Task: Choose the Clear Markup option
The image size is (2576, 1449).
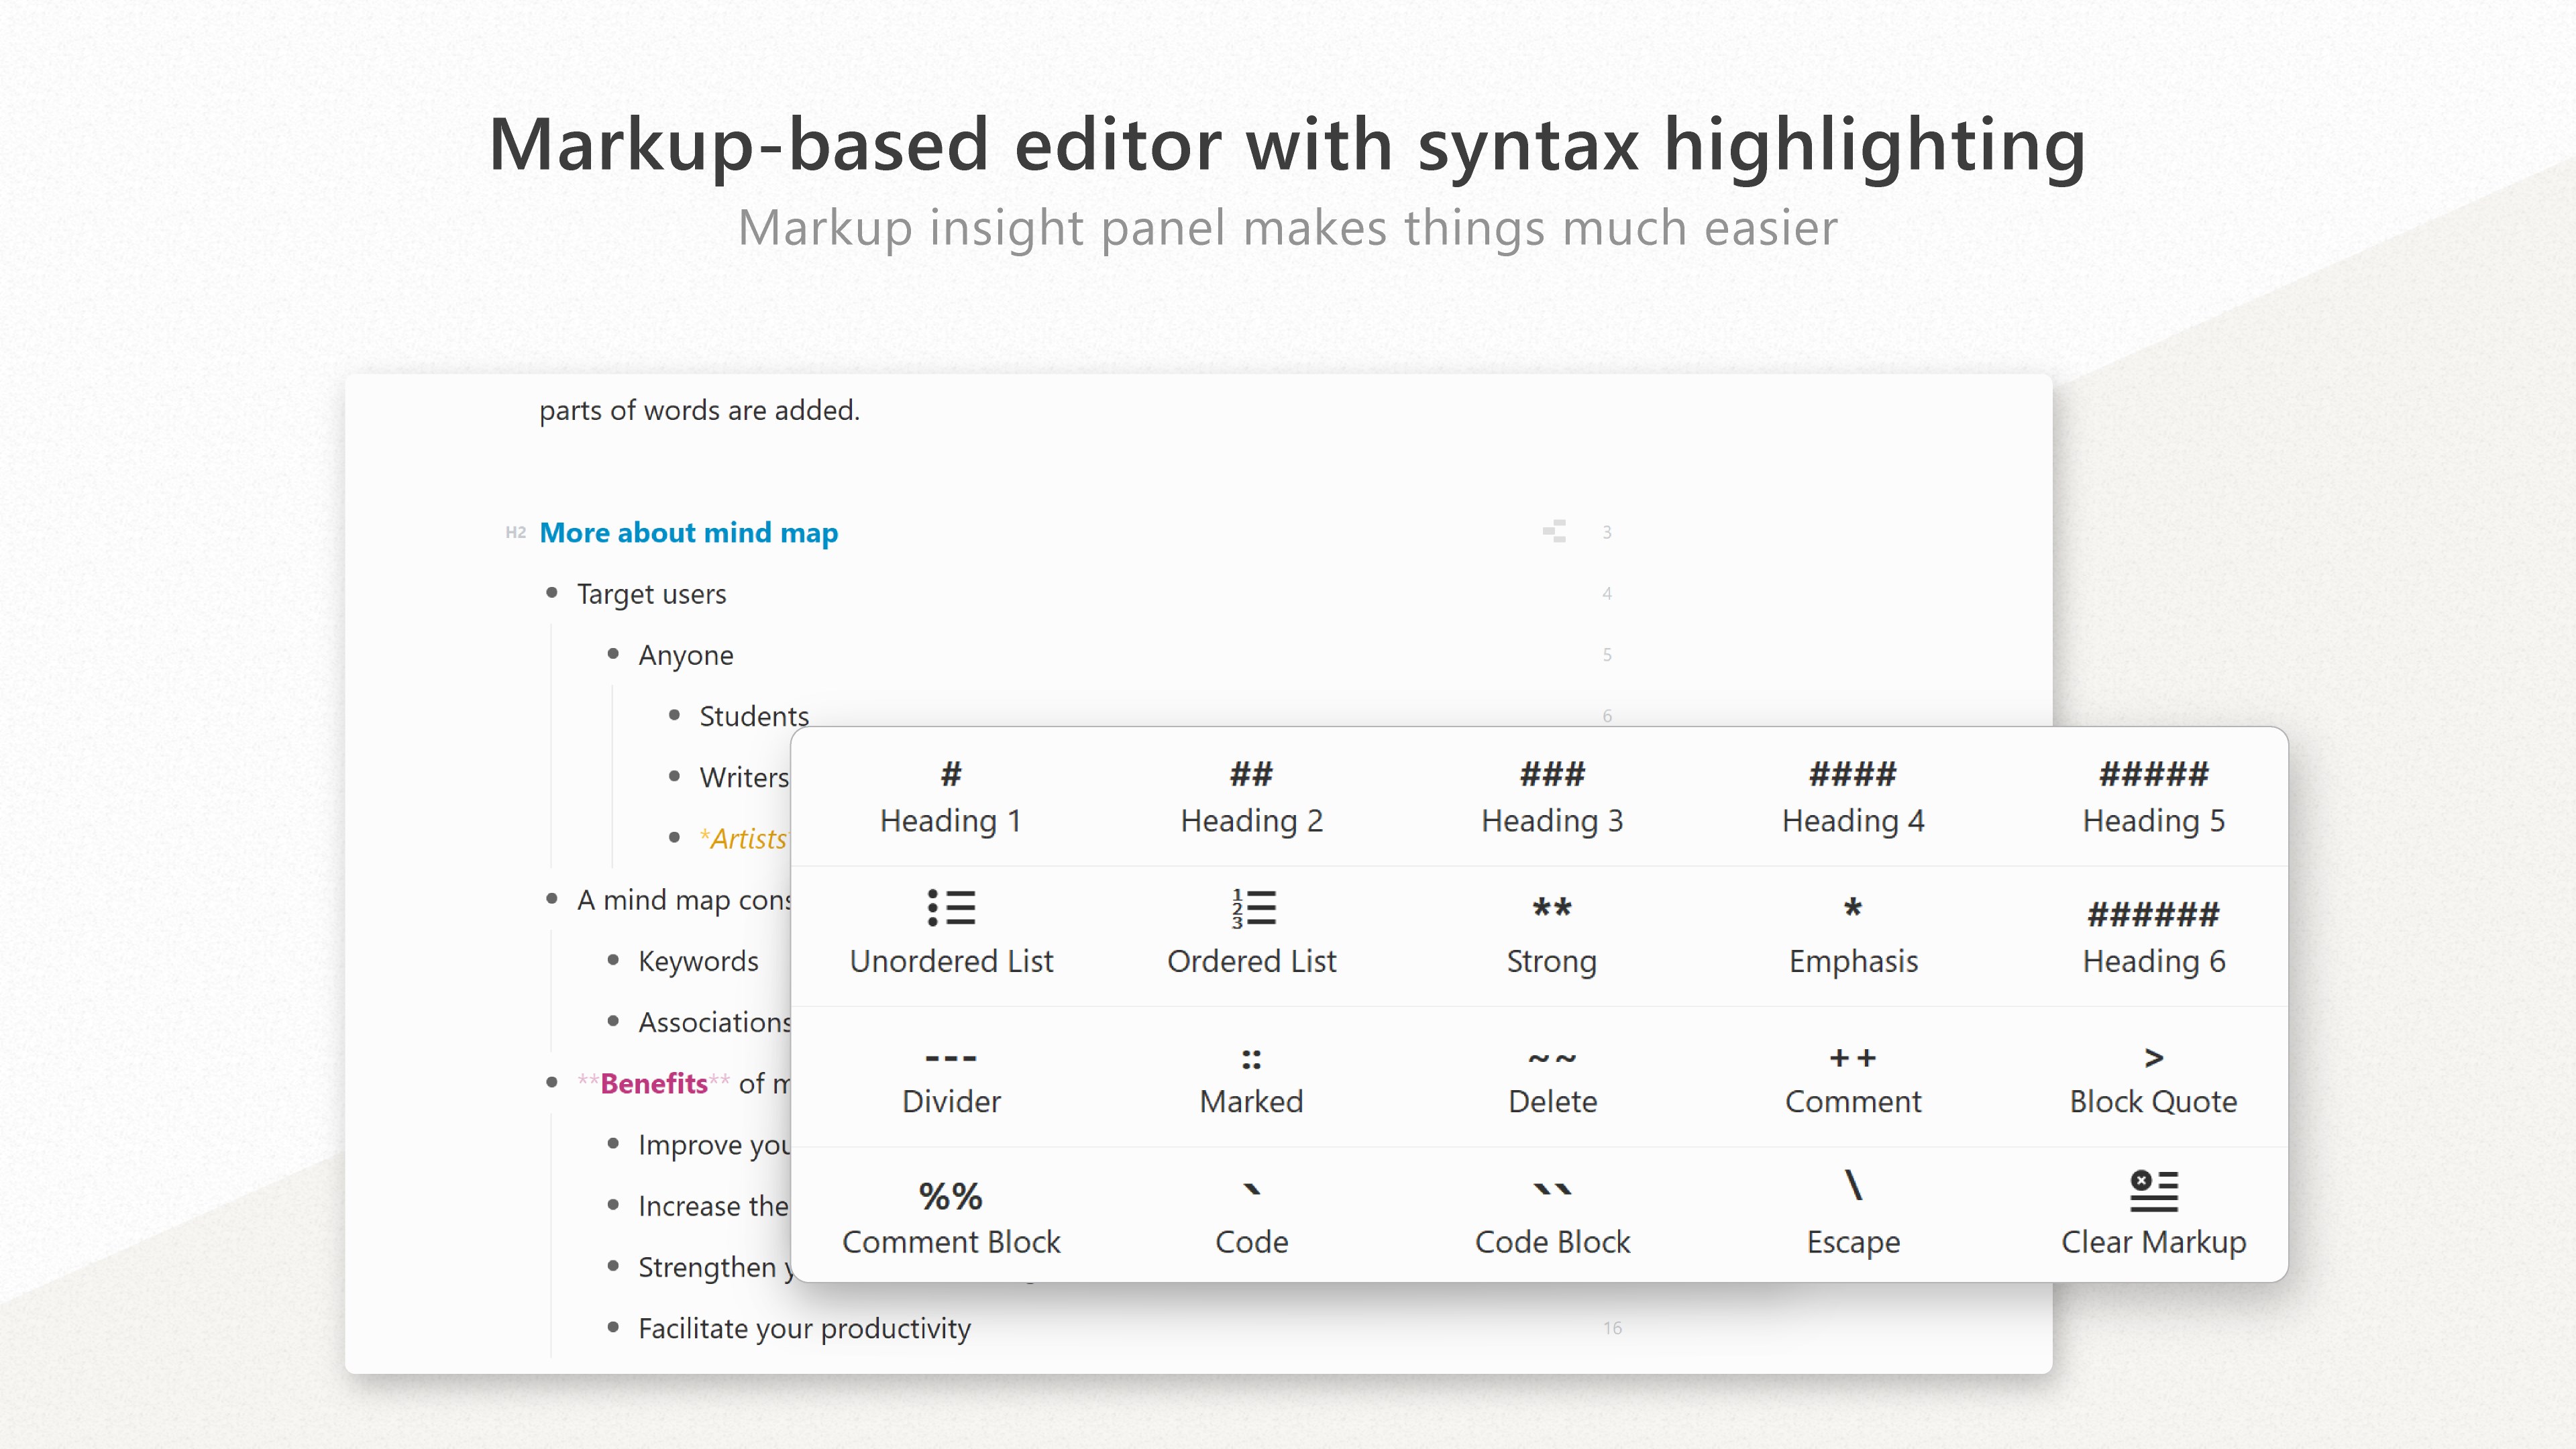Action: 2153,1214
